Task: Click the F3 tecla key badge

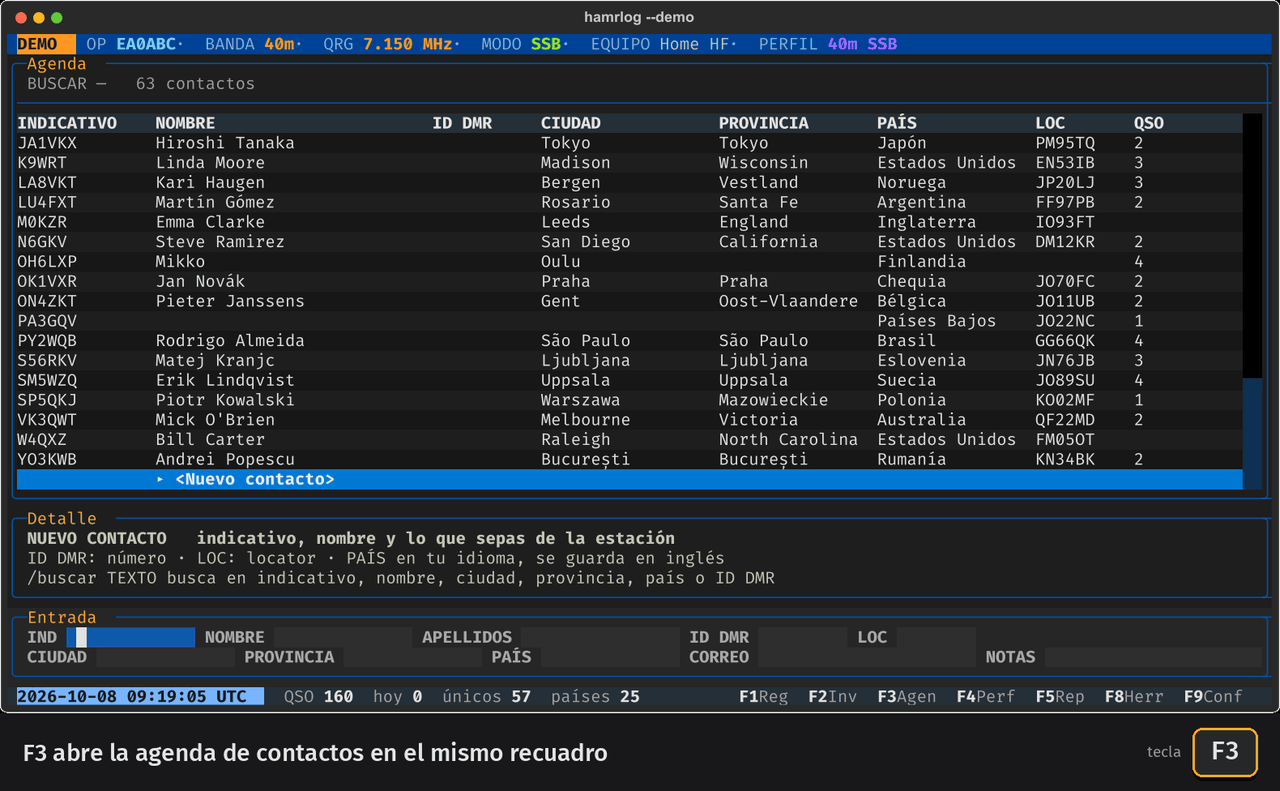Action: (1225, 752)
